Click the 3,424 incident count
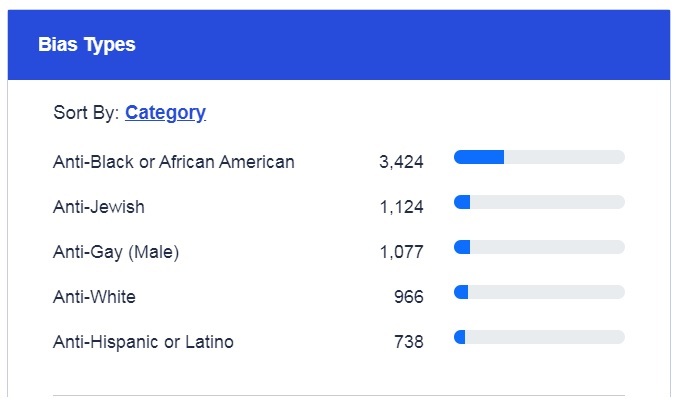The image size is (681, 403). (x=401, y=162)
